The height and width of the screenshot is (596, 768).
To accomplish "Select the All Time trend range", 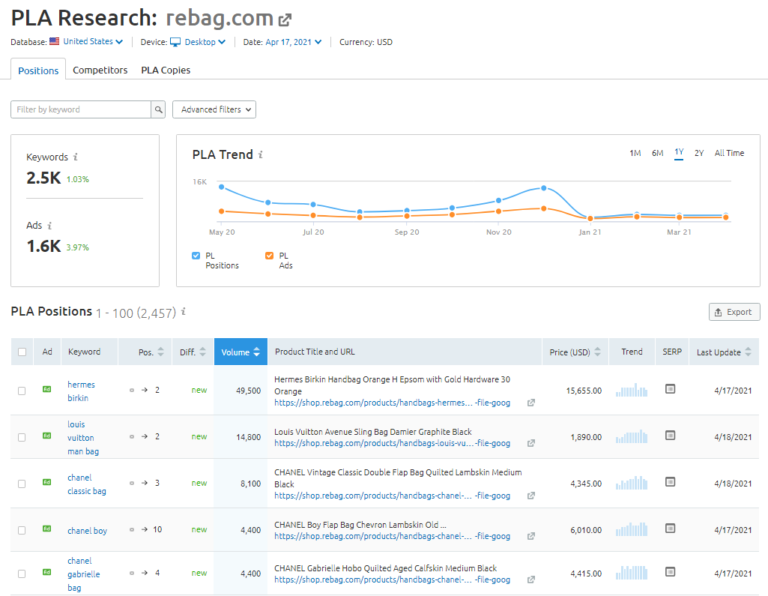I will [x=729, y=153].
